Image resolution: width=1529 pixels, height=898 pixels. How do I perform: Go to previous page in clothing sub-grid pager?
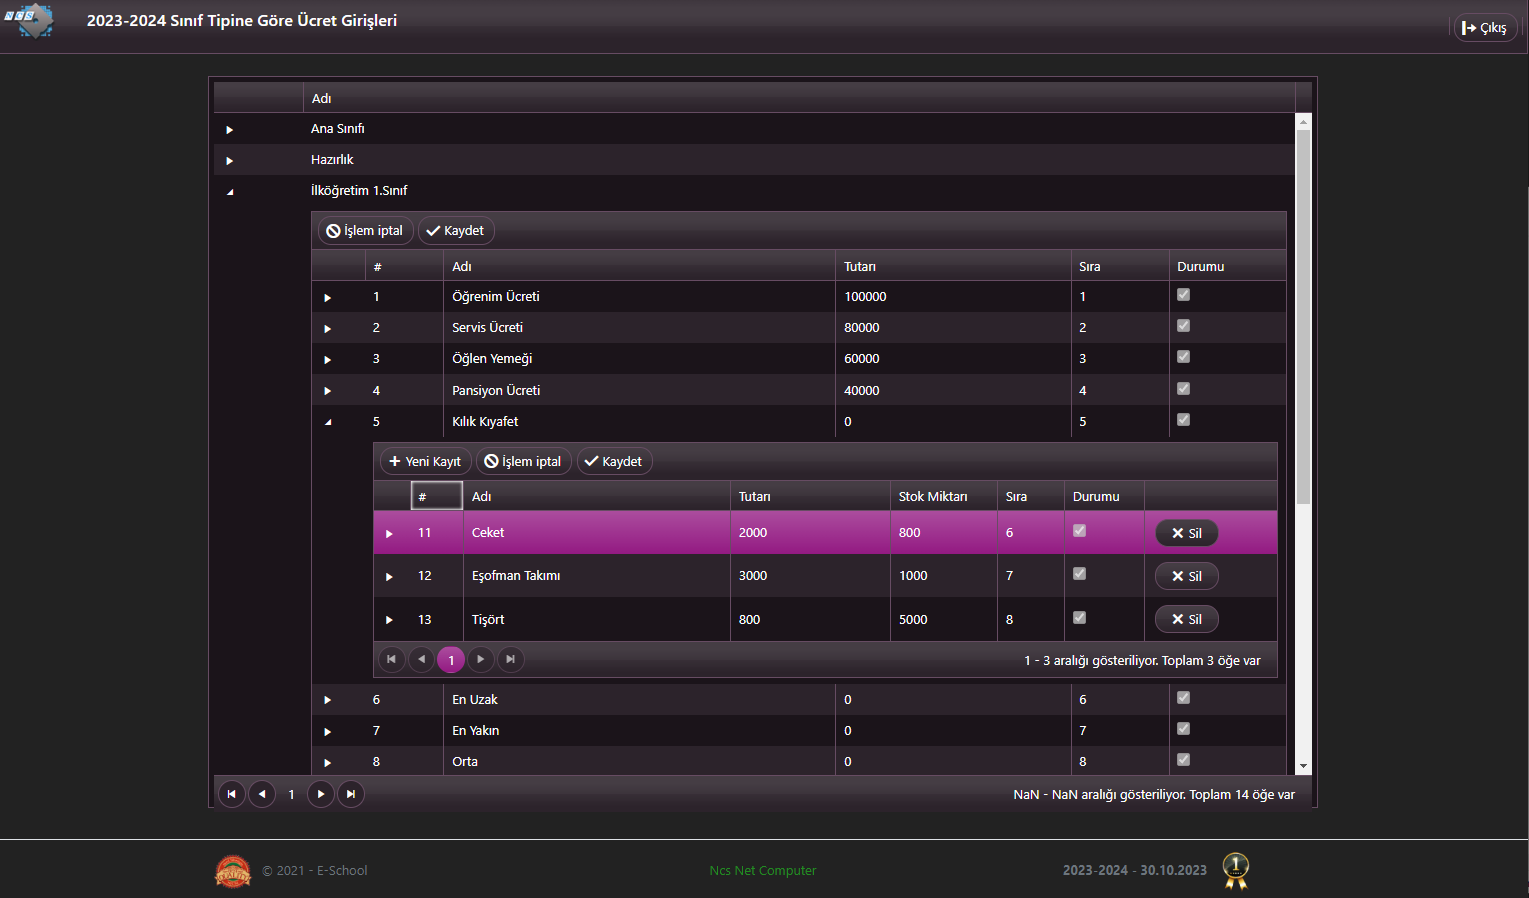pyautogui.click(x=421, y=659)
